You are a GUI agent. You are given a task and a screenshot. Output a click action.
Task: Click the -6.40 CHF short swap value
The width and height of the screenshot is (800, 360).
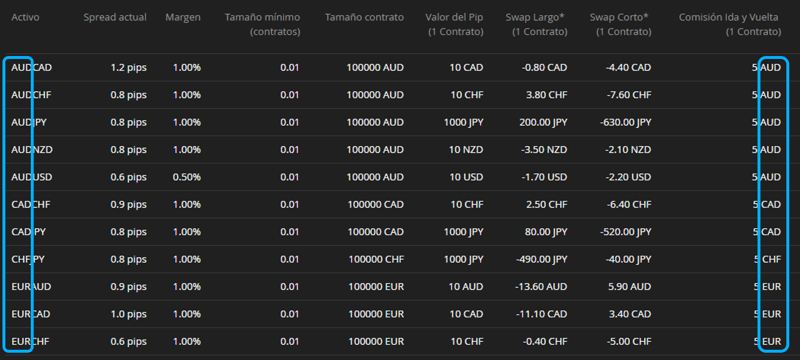[629, 204]
